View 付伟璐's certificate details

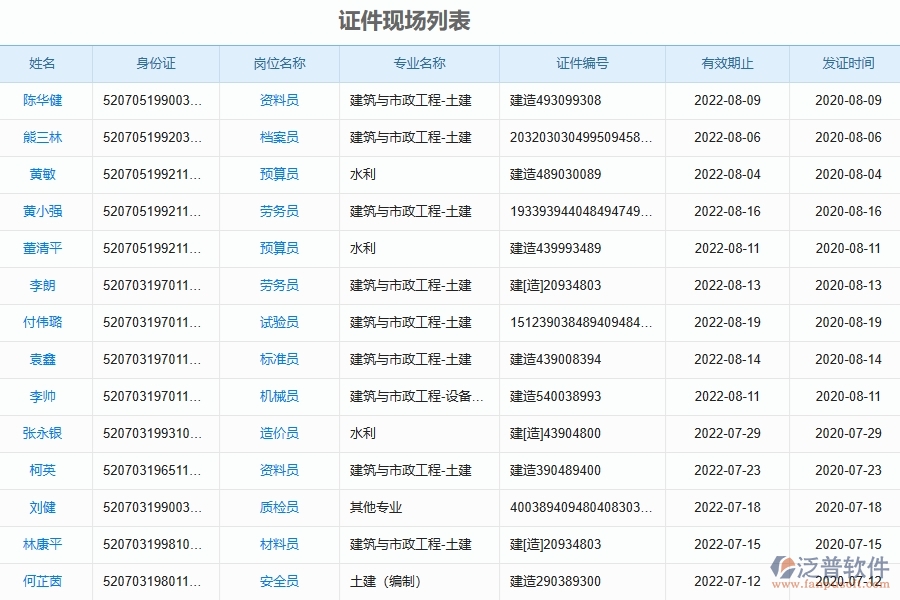pyautogui.click(x=44, y=323)
